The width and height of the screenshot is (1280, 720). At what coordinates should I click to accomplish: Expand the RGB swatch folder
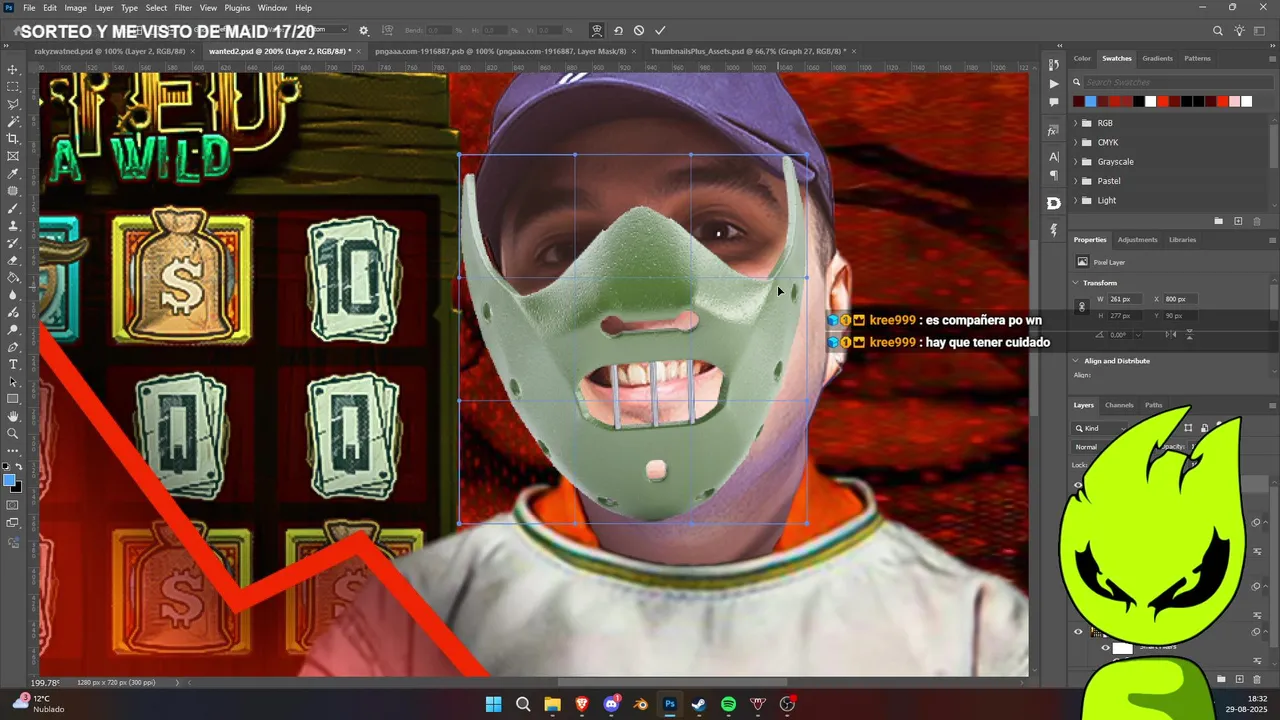tap(1076, 123)
